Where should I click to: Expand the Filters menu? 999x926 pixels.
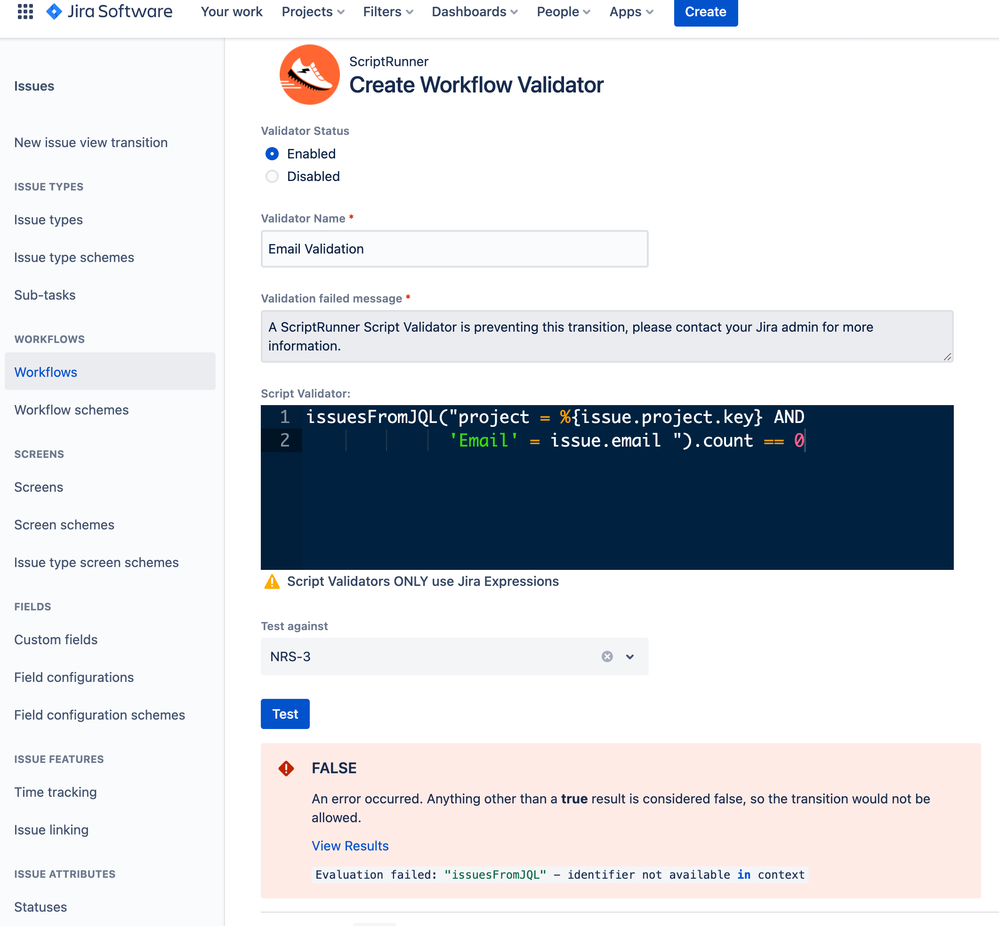(388, 11)
